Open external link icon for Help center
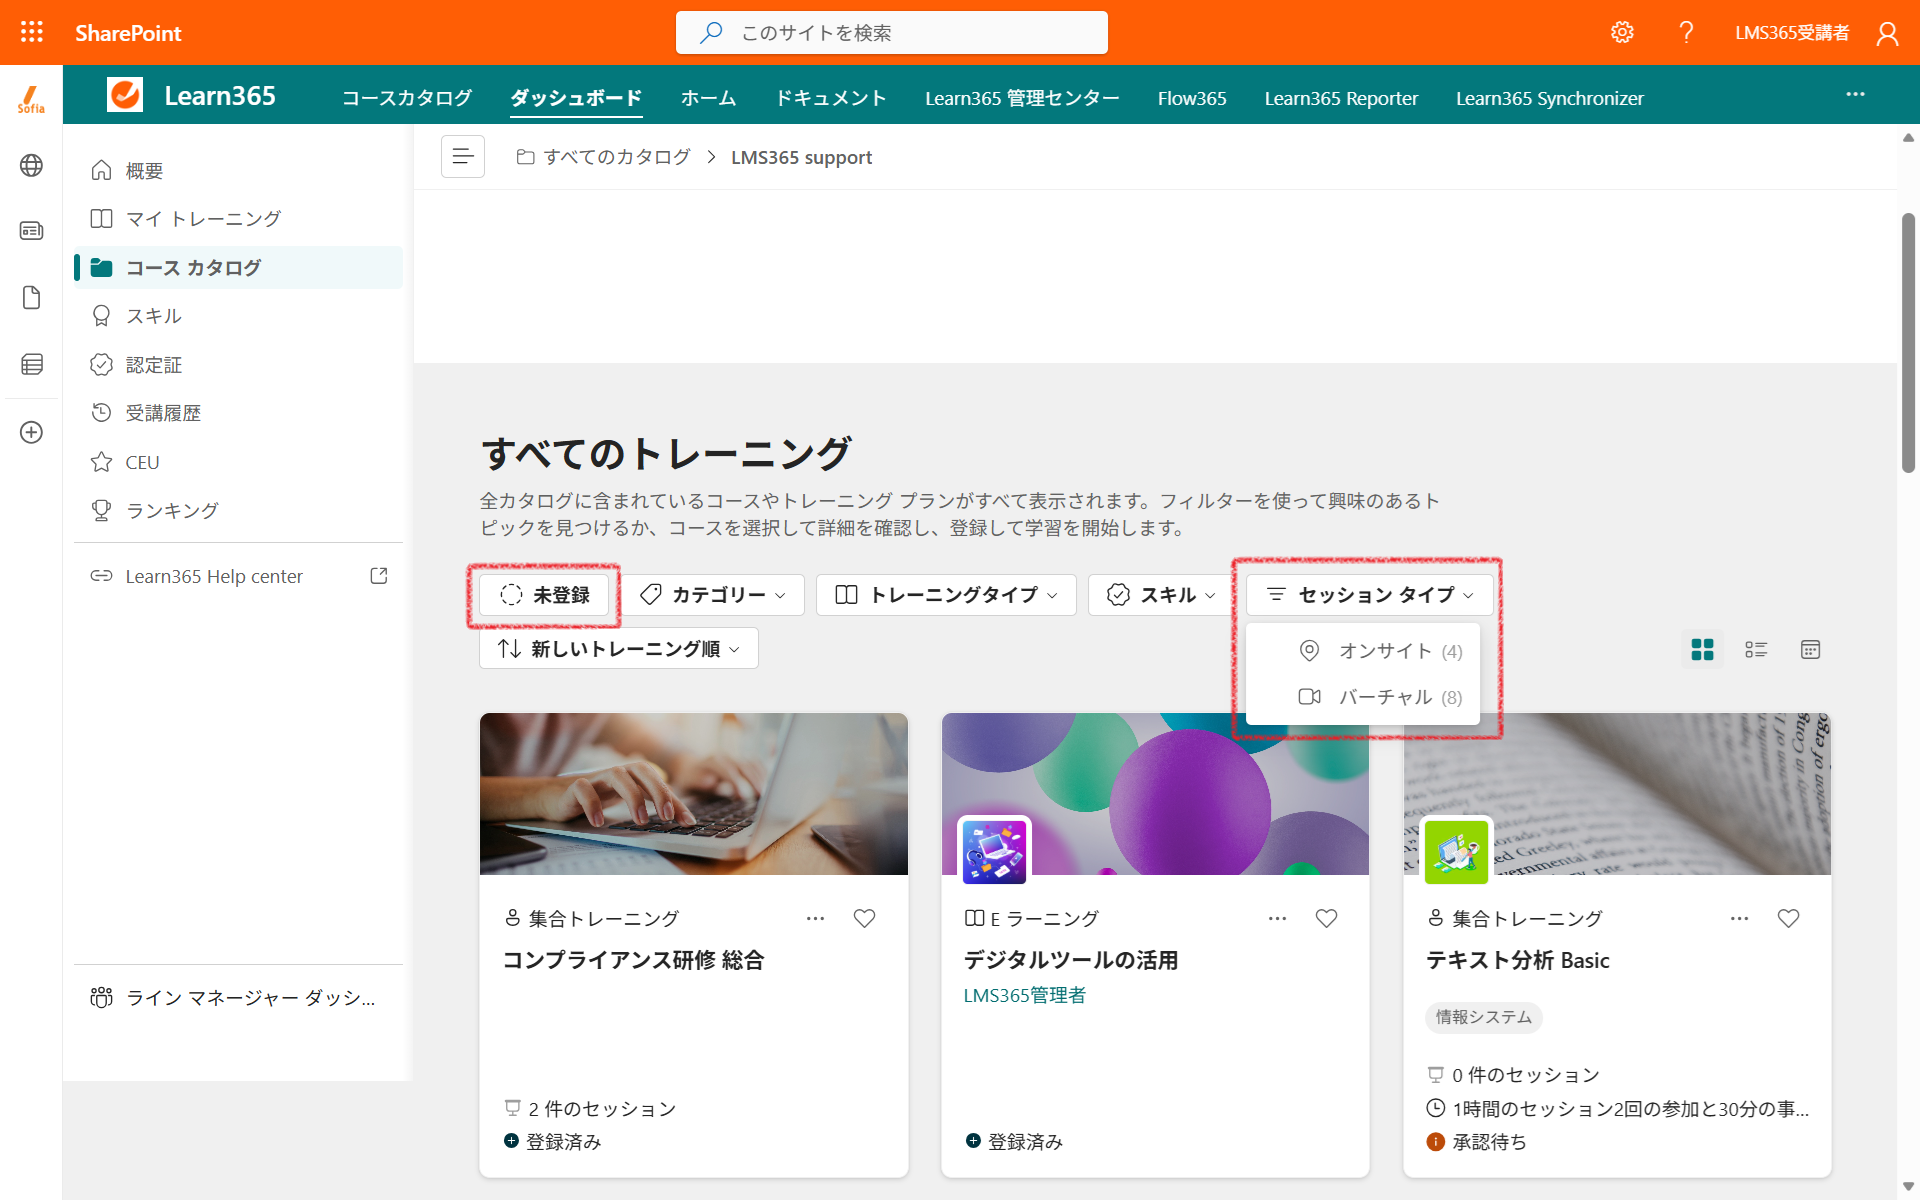1920x1200 pixels. click(379, 576)
